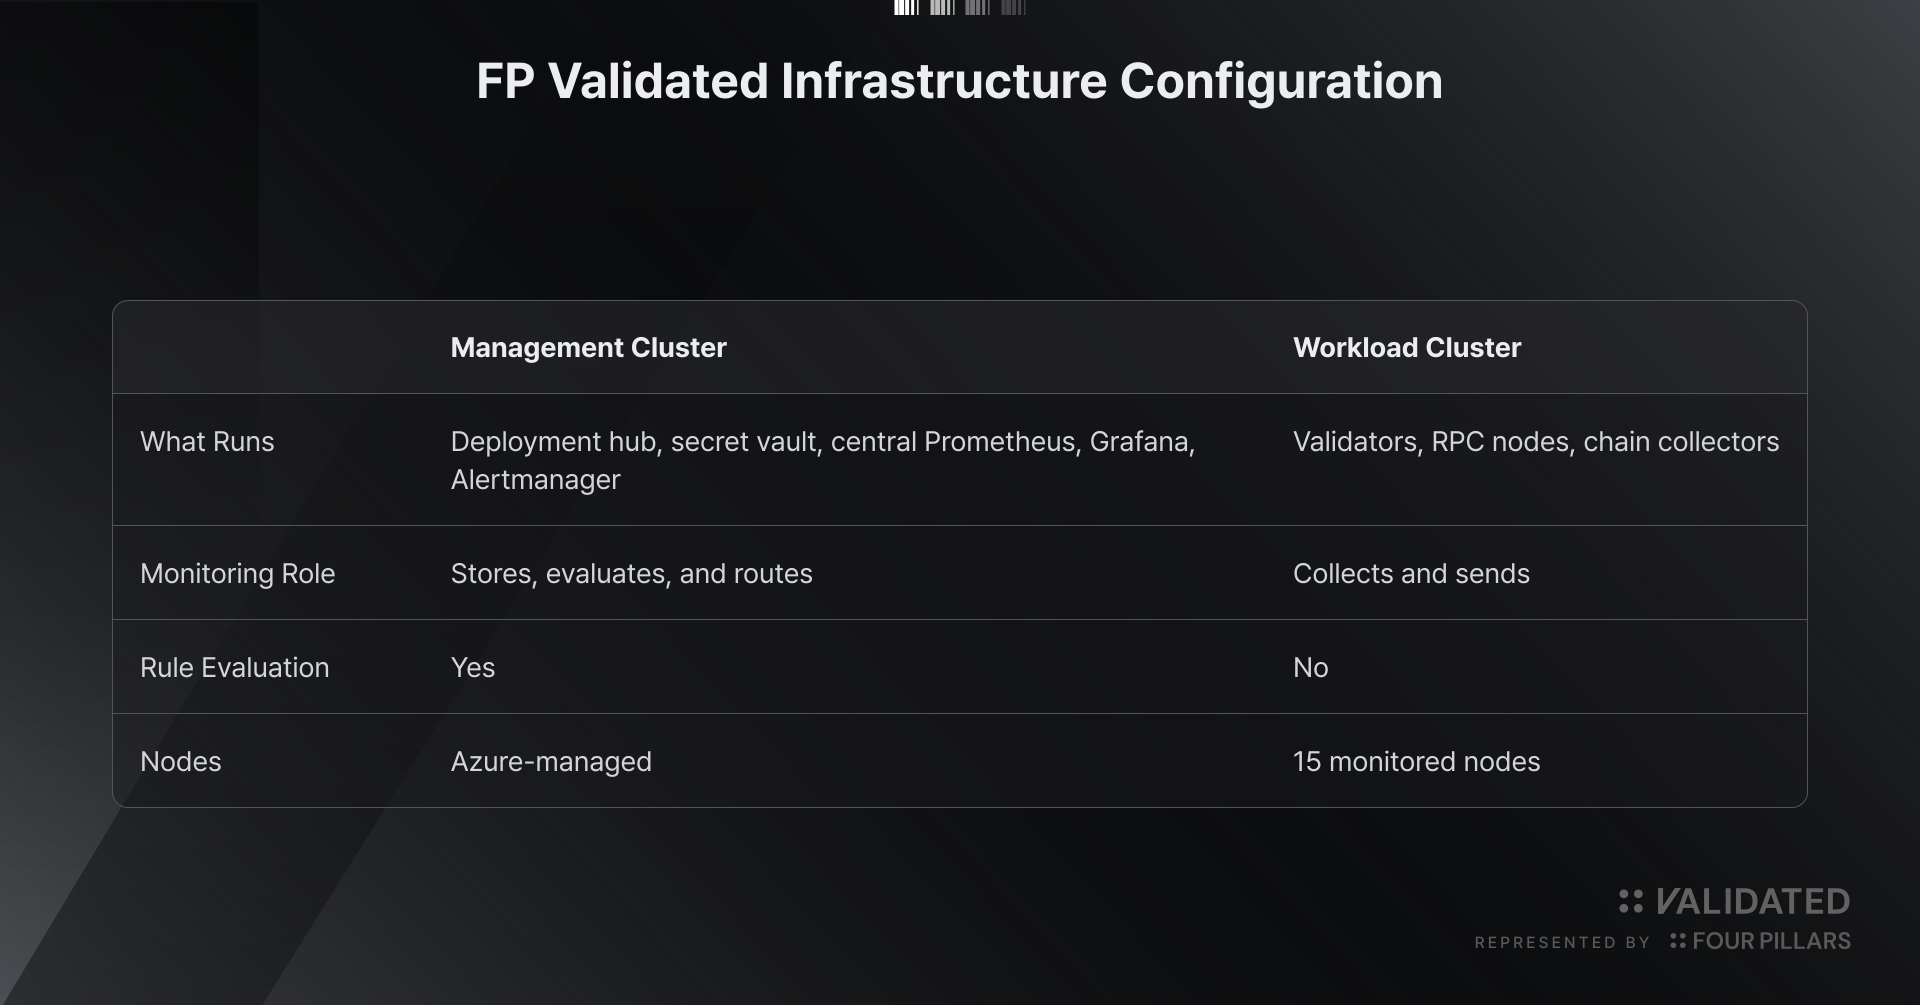The height and width of the screenshot is (1005, 1920).
Task: Click the Four Pillars logo icon
Action: [1678, 941]
